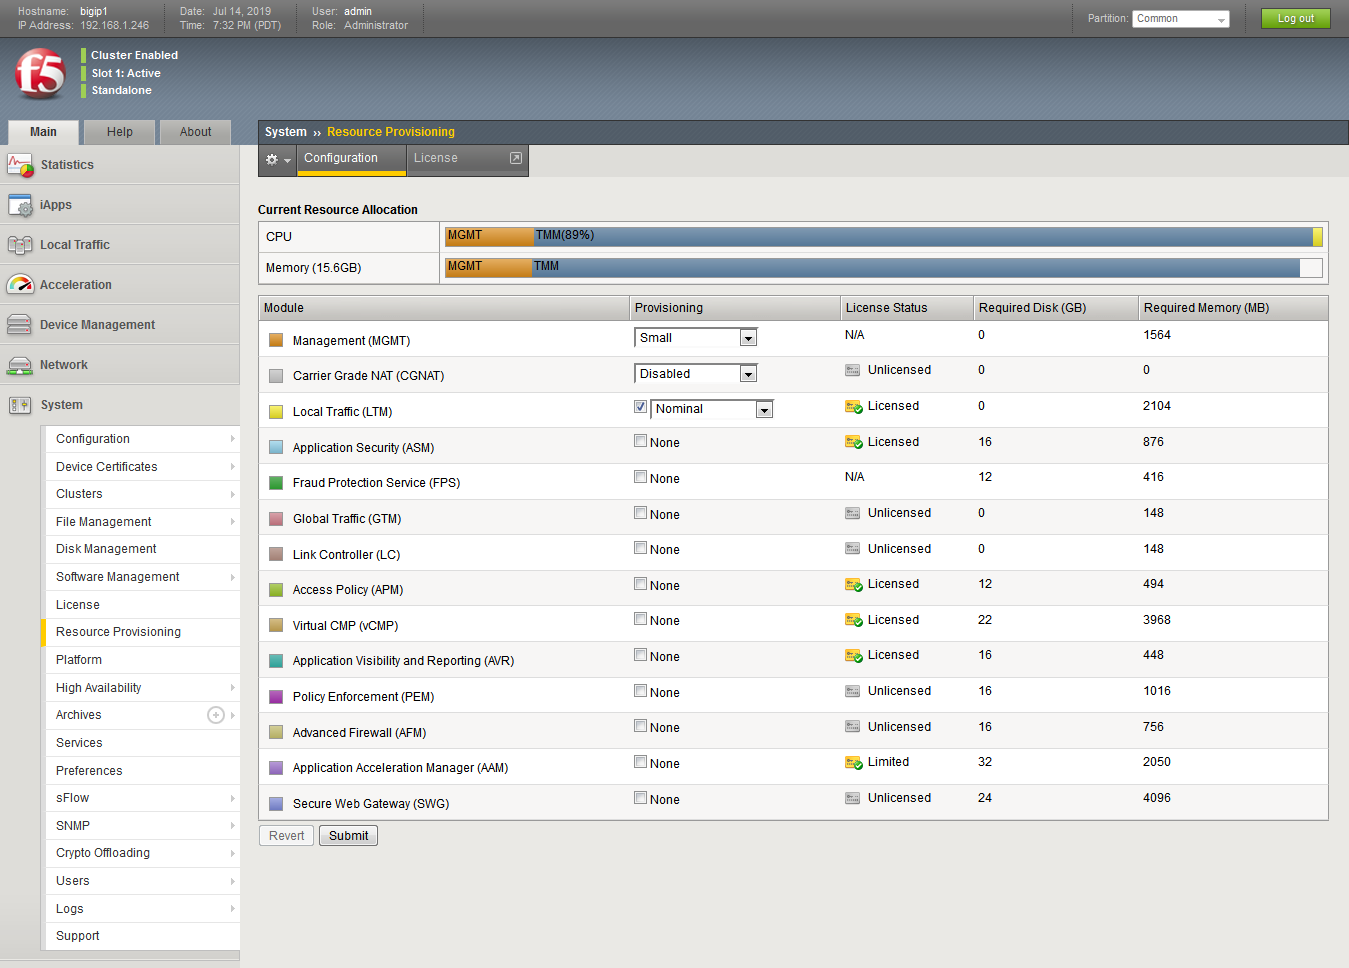
Task: Enable Virtual CMP (vCMP) checkbox
Action: (x=640, y=619)
